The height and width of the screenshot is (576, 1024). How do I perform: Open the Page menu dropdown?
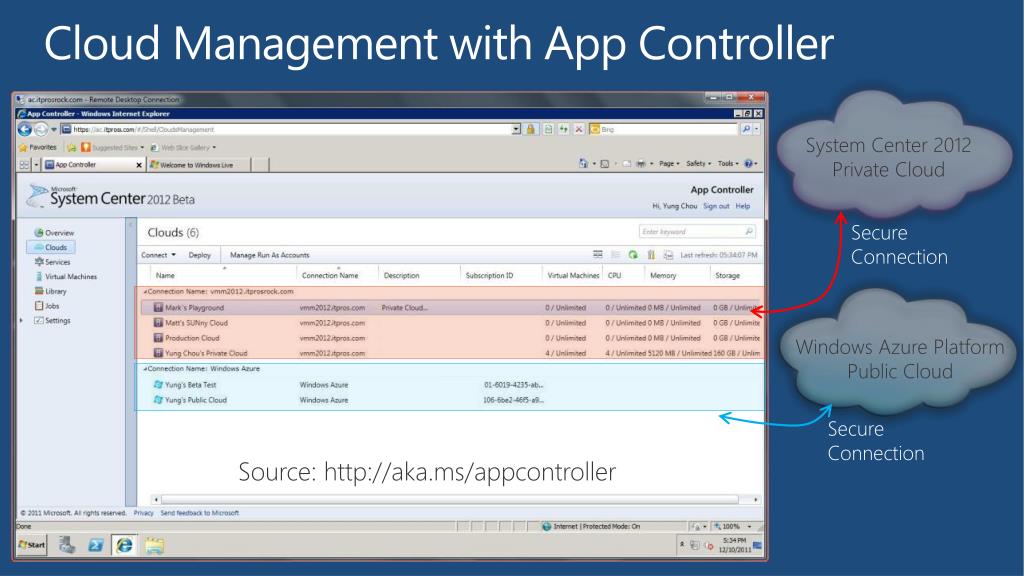(669, 164)
